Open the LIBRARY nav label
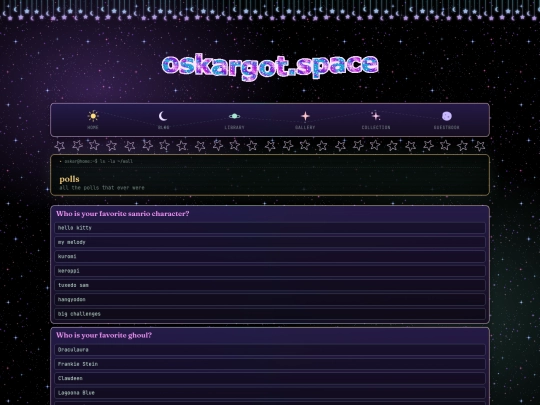Viewport: 540px width, 405px height. (x=235, y=127)
